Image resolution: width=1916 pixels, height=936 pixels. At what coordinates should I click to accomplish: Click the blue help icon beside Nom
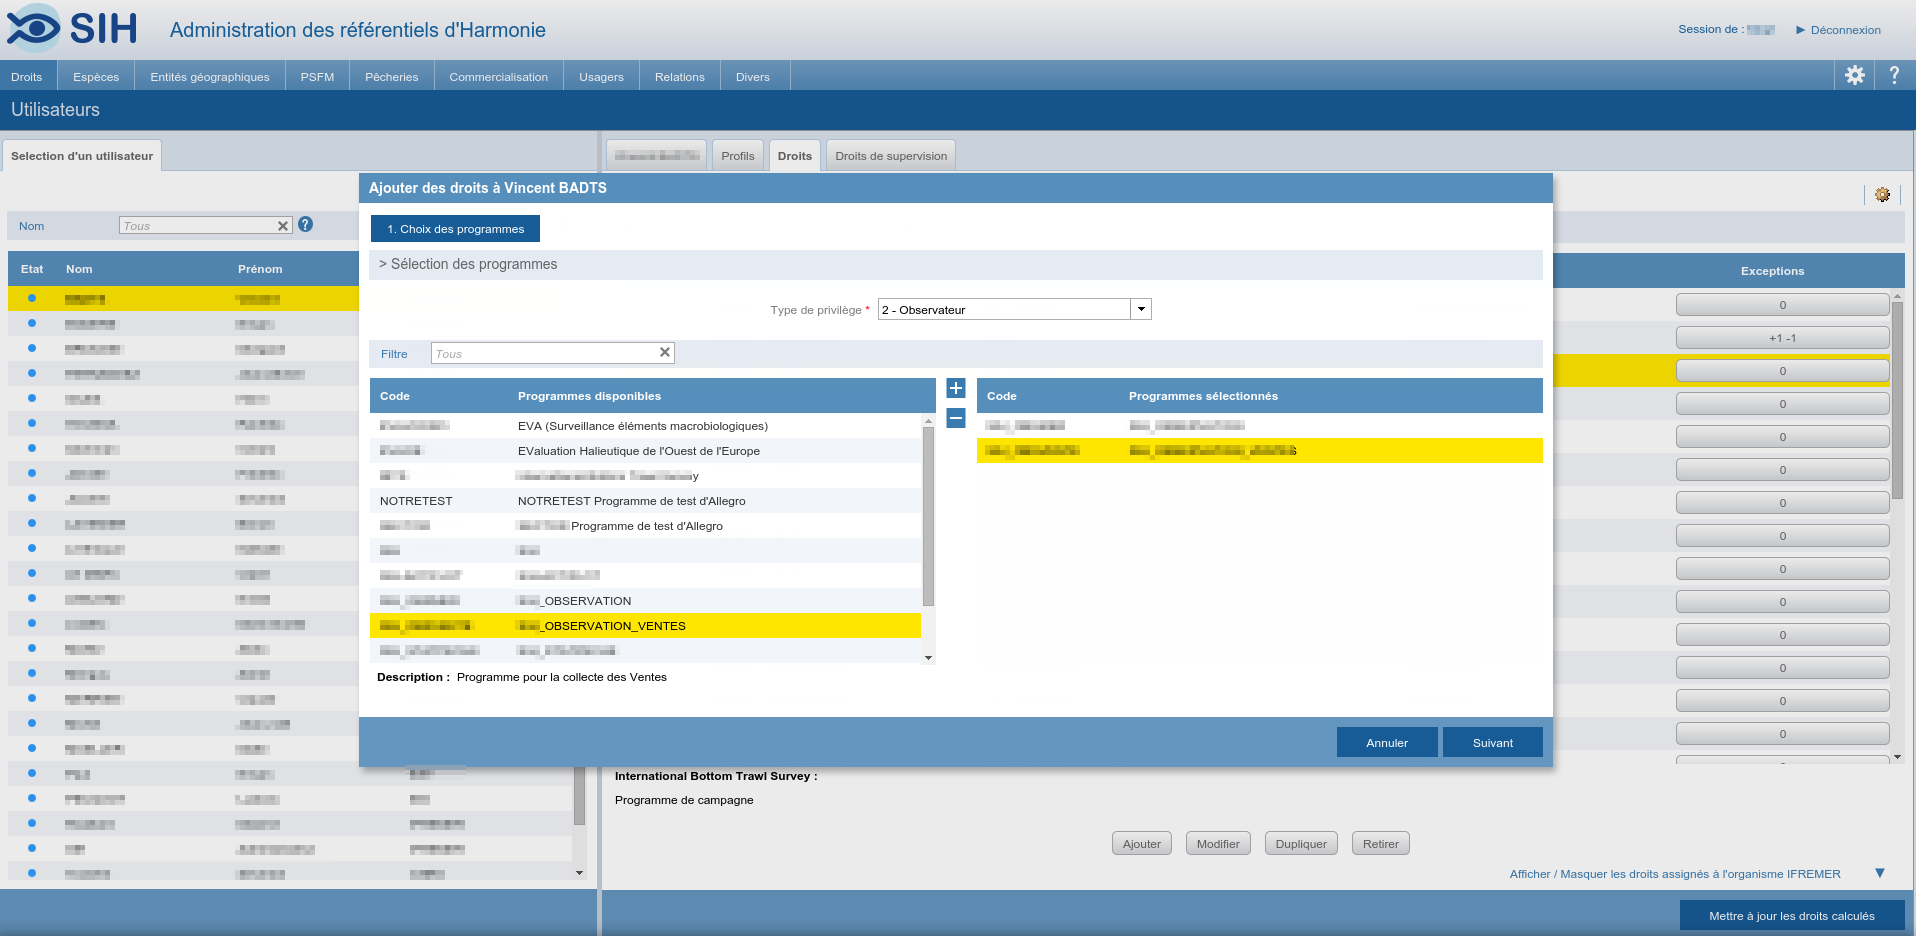306,225
